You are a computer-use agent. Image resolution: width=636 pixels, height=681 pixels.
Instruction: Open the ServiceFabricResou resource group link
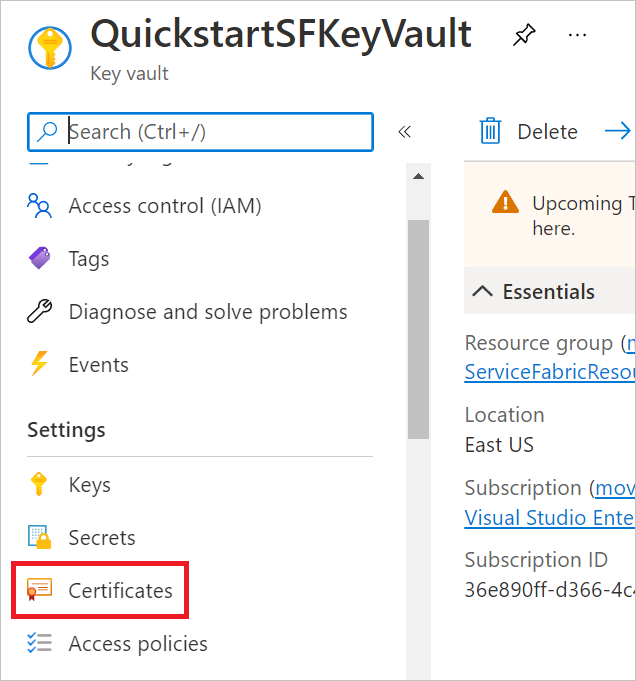[550, 372]
